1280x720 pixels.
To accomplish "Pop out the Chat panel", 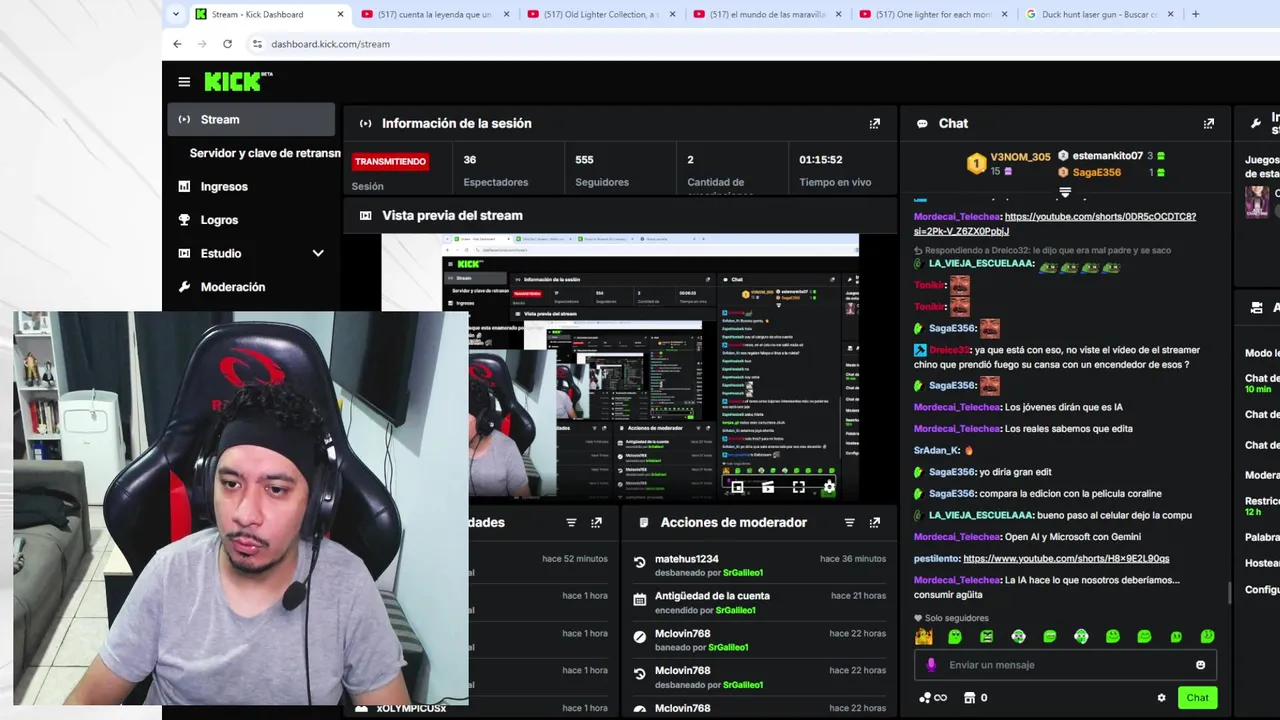I will (x=1208, y=123).
